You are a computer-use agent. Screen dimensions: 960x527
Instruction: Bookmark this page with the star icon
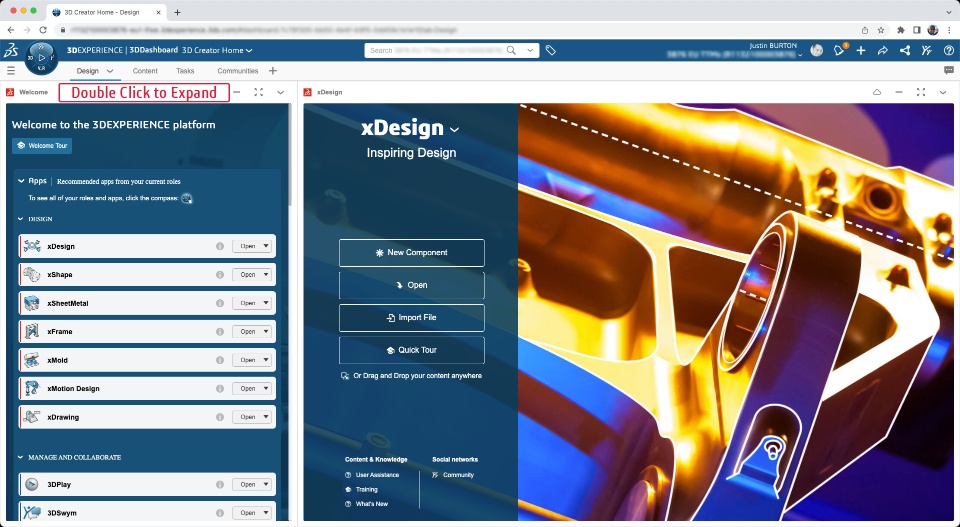(881, 30)
